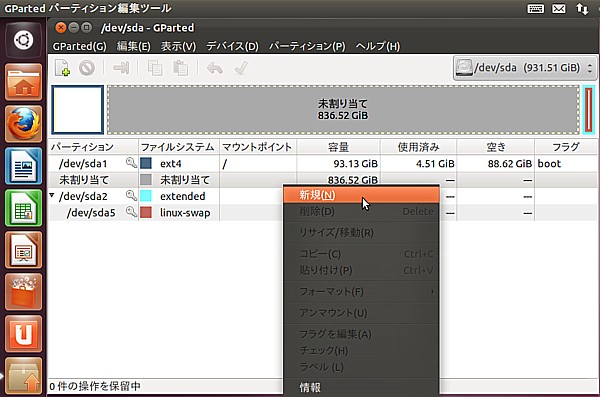Open the 編集(E) menu
Viewport: 600px width, 397px height.
pyautogui.click(x=134, y=46)
